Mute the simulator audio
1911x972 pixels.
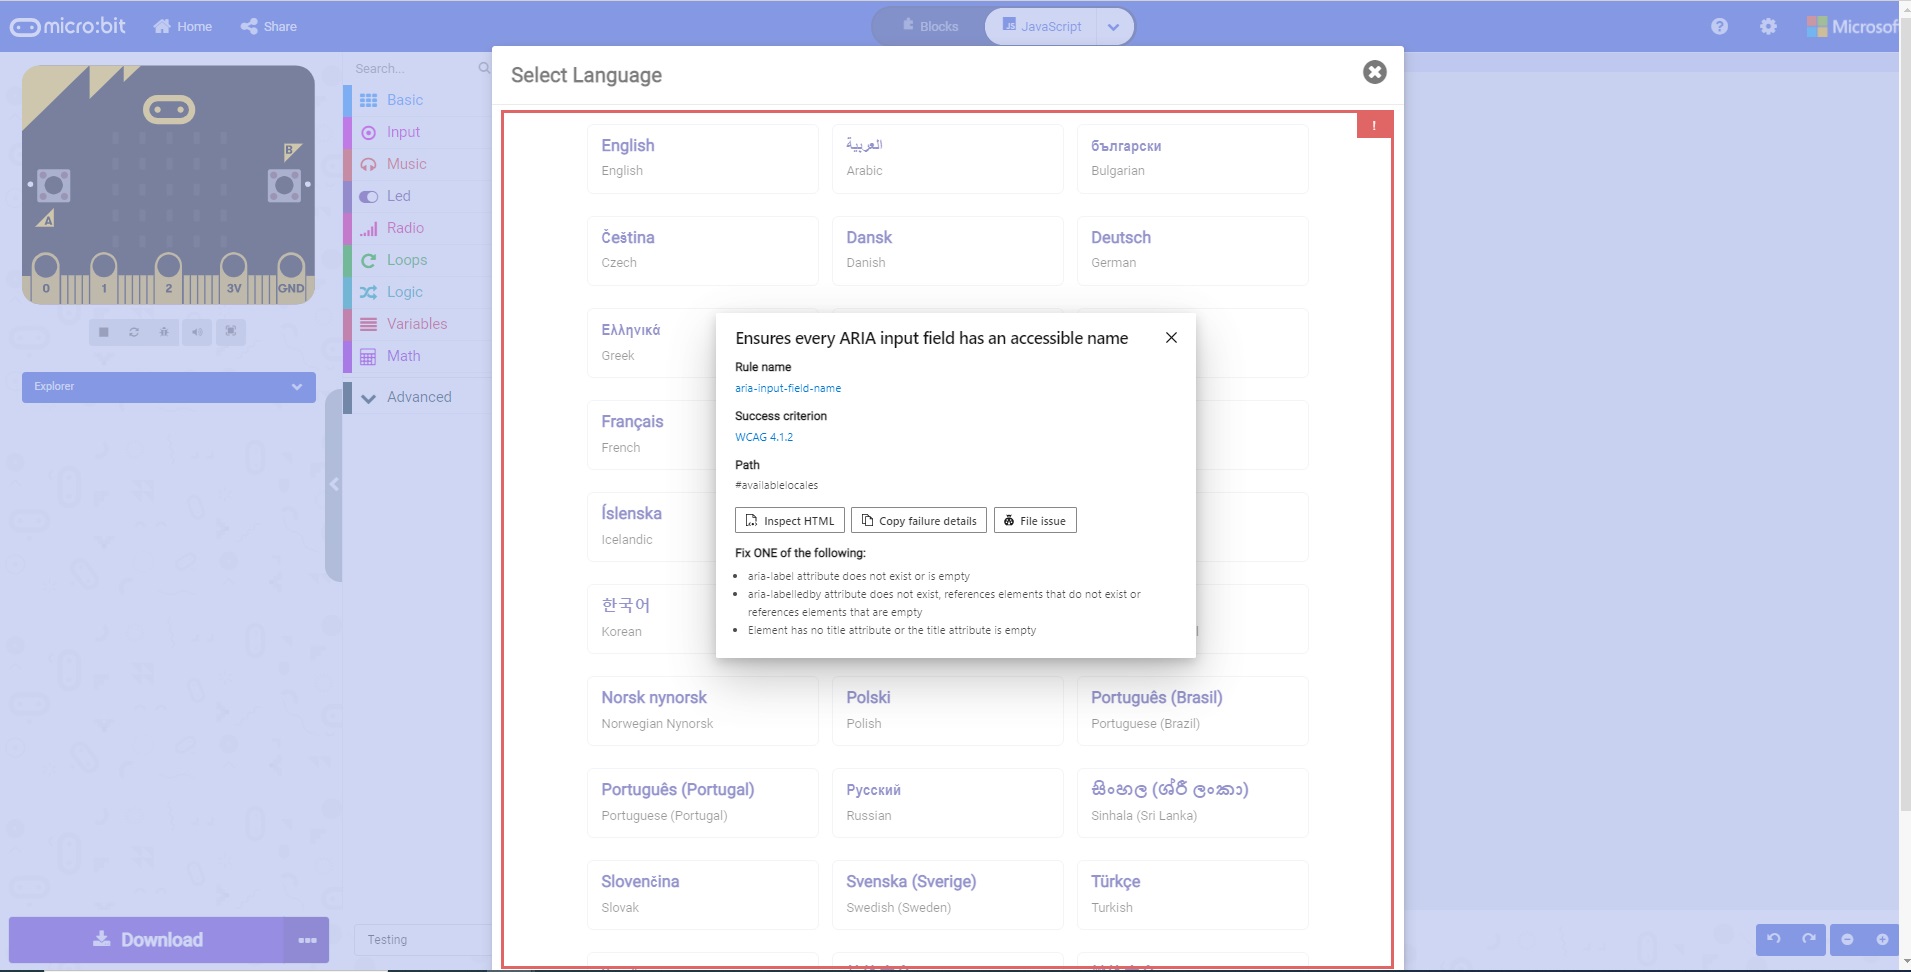(x=198, y=332)
